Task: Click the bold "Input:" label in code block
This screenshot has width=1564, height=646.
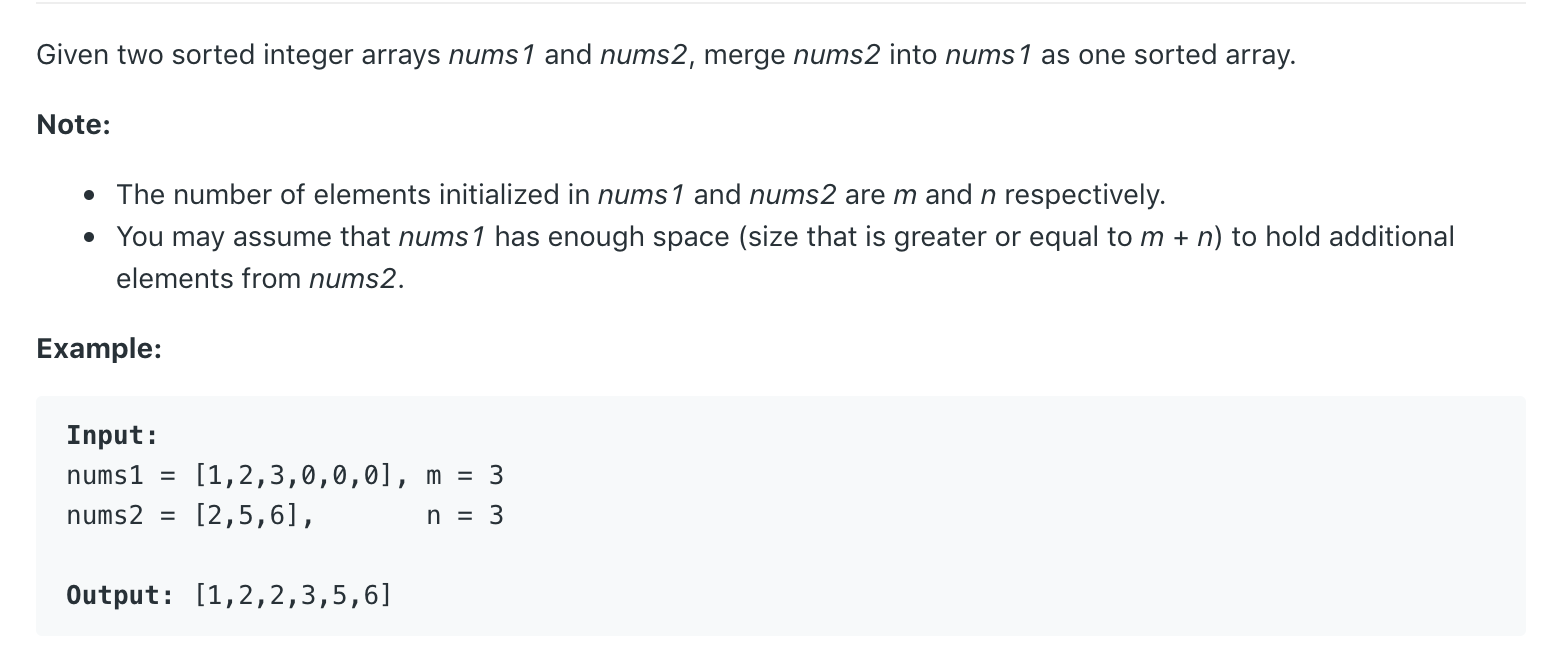Action: point(113,436)
